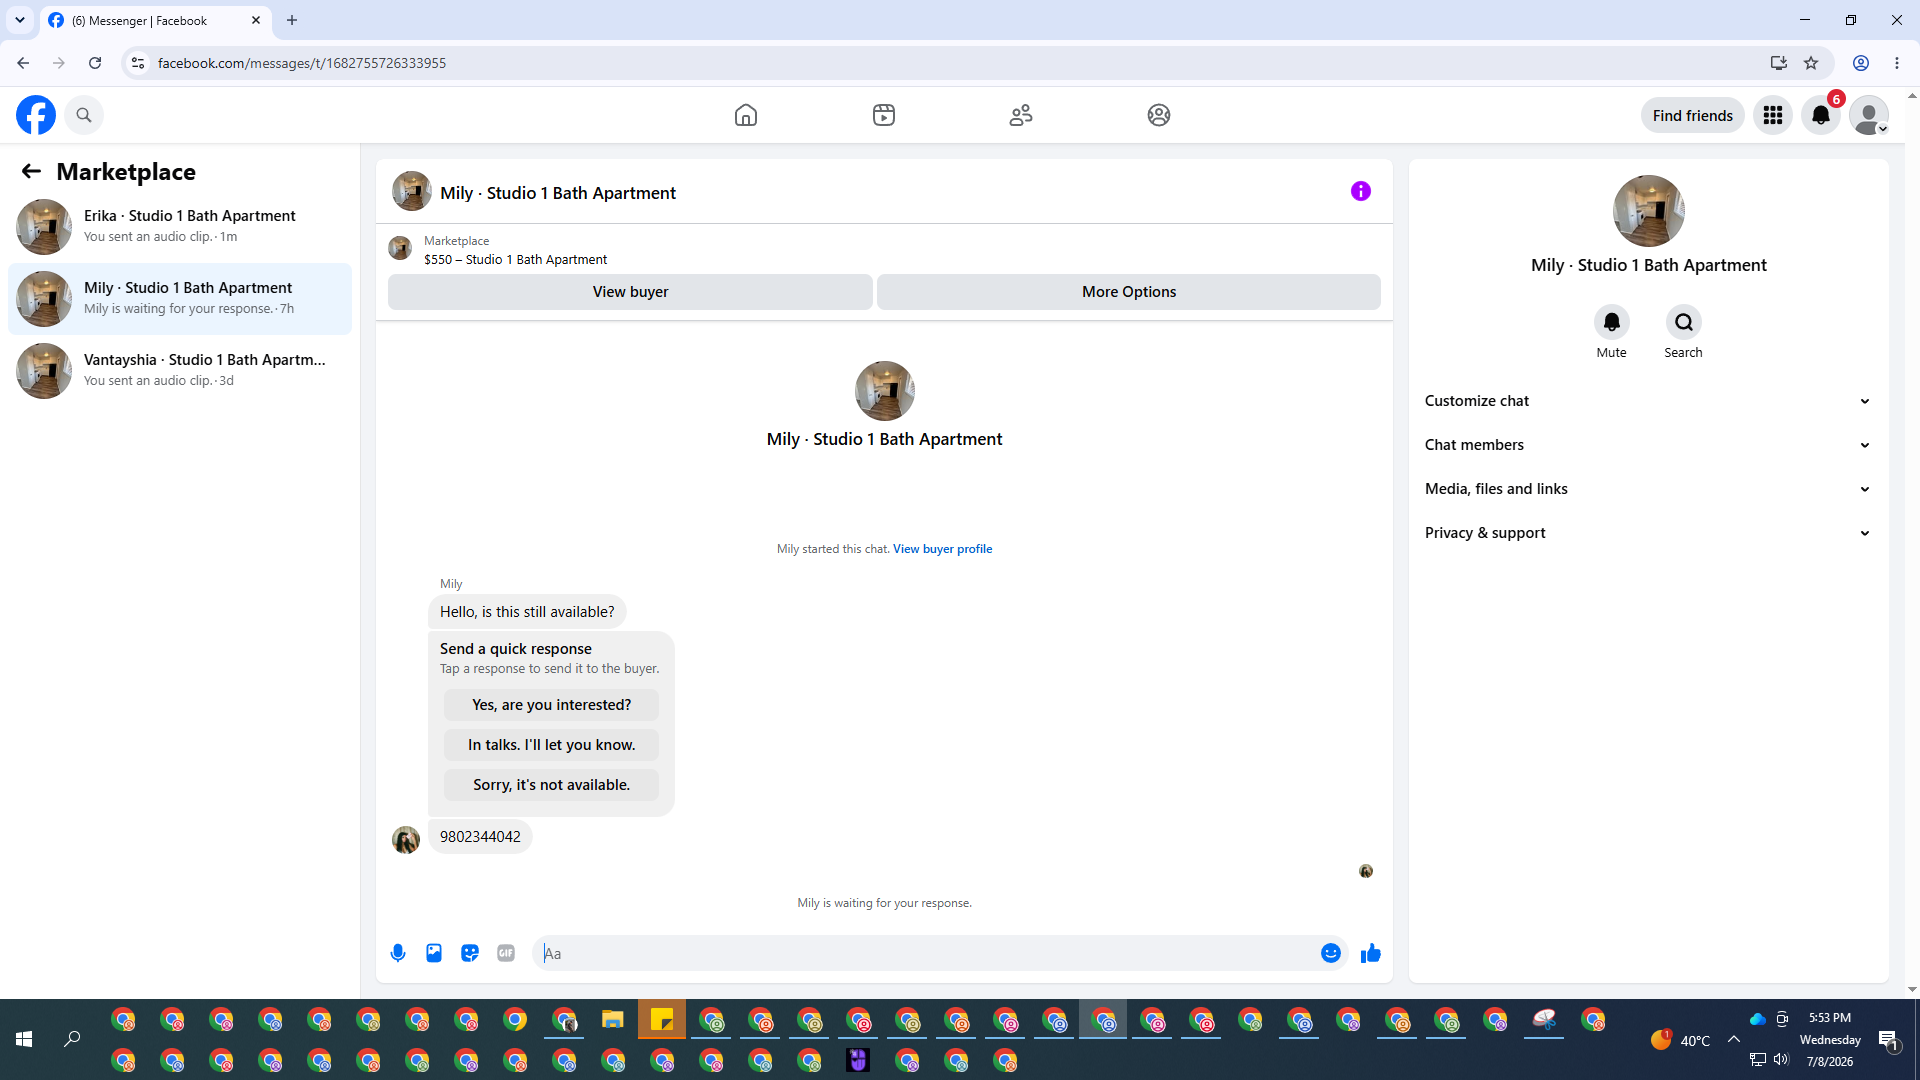The height and width of the screenshot is (1080, 1920).
Task: Go to the Home feed icon
Action: pos(746,115)
